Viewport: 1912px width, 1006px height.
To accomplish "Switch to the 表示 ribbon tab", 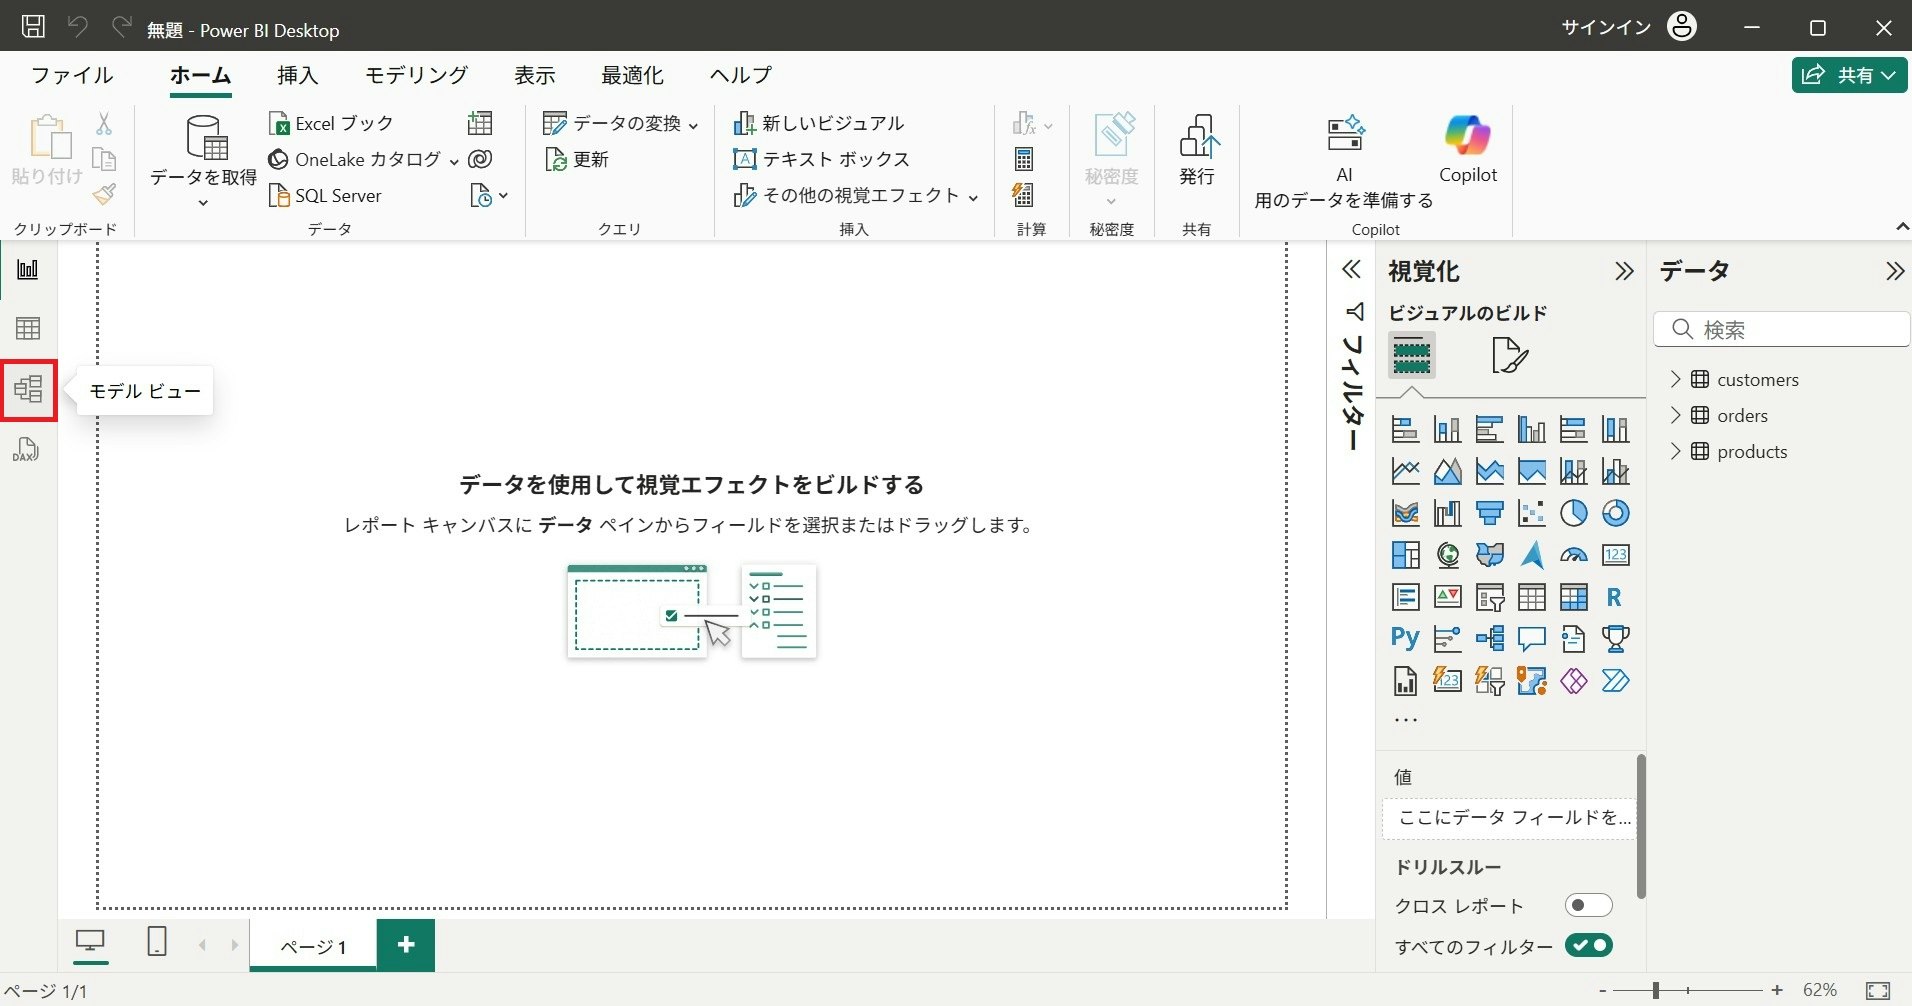I will click(x=535, y=75).
